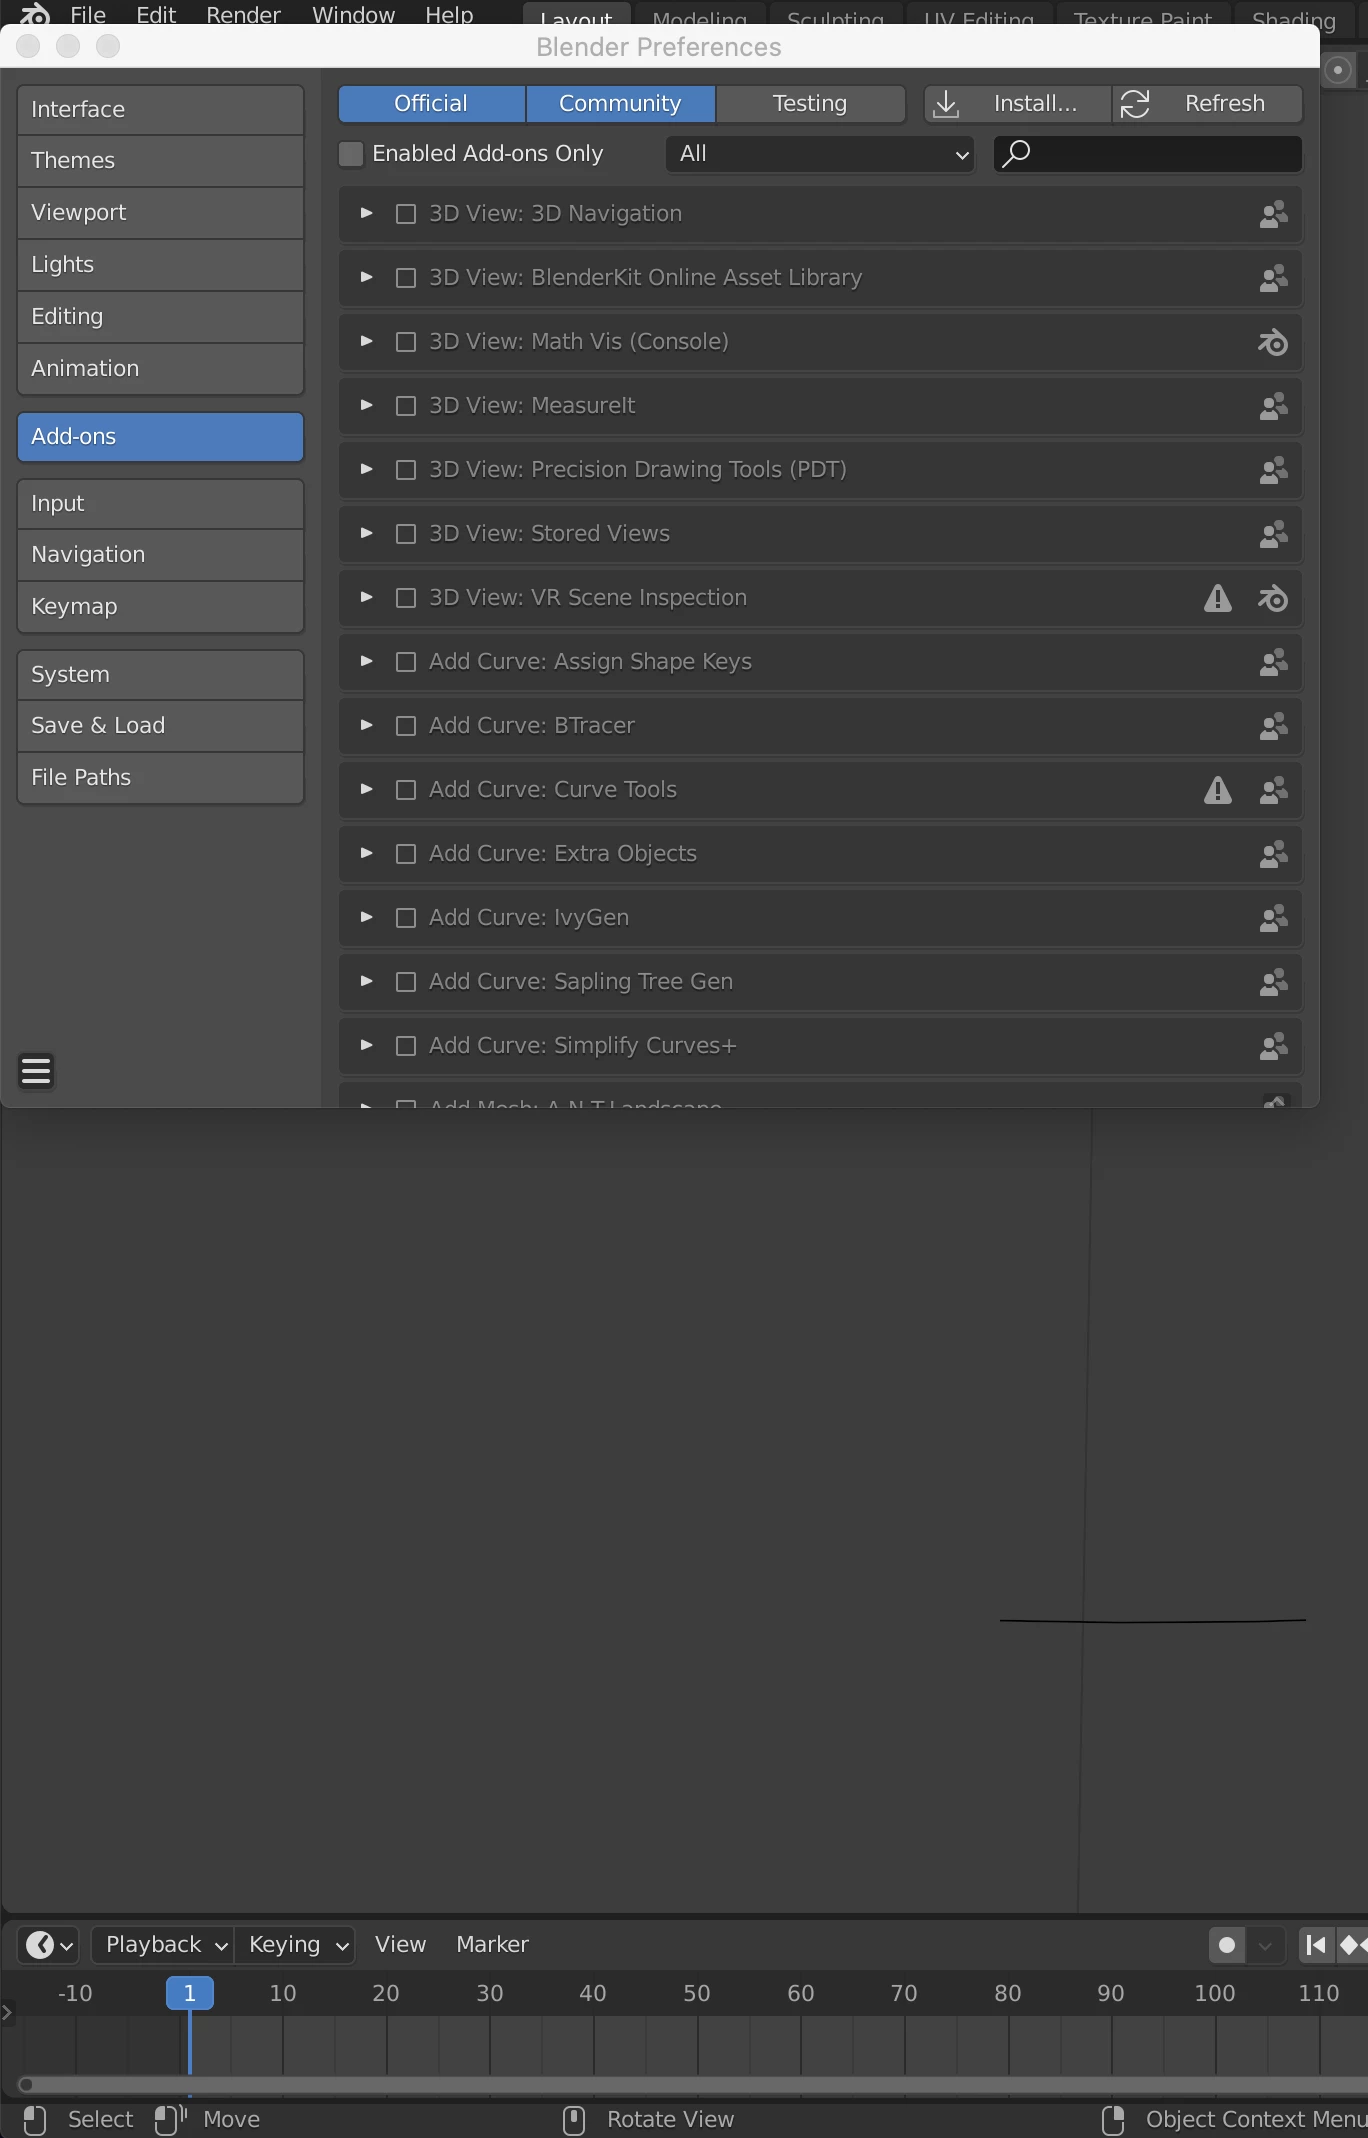
Task: Toggle Enabled Add-ons Only checkbox
Action: point(351,153)
